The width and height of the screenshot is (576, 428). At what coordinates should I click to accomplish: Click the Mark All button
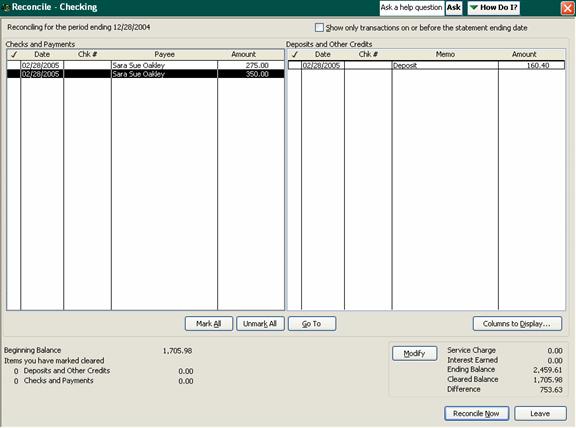click(209, 324)
